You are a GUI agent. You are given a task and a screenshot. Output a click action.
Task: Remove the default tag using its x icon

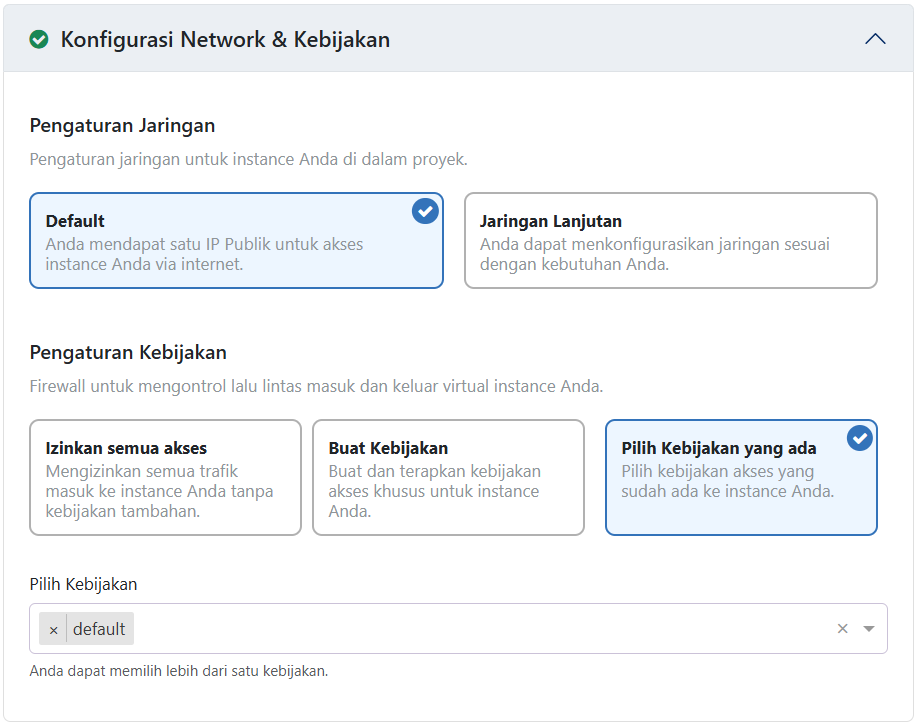53,629
